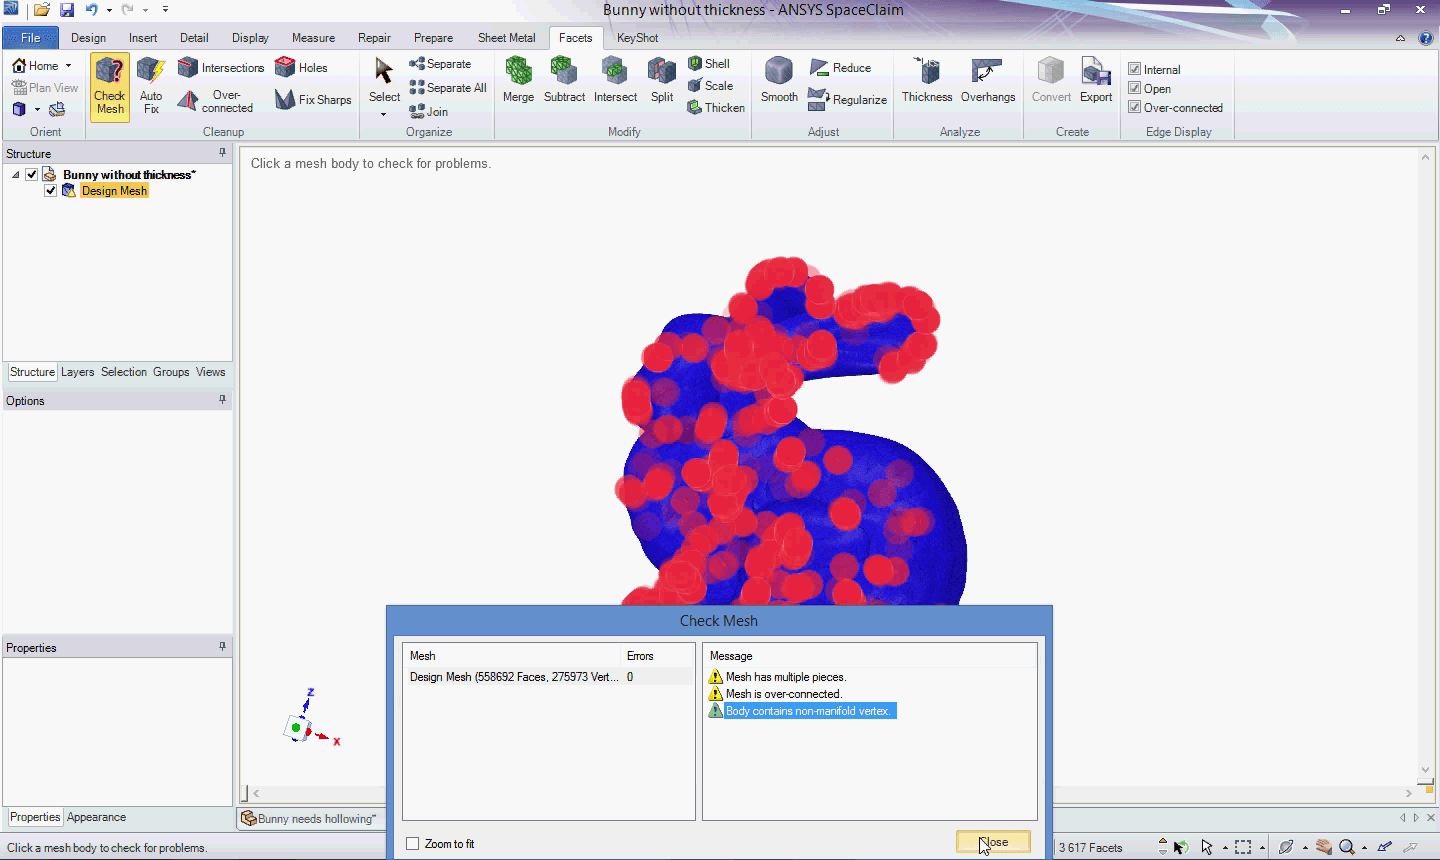
Task: Open the Over-connected cleanup tool
Action: pyautogui.click(x=216, y=101)
